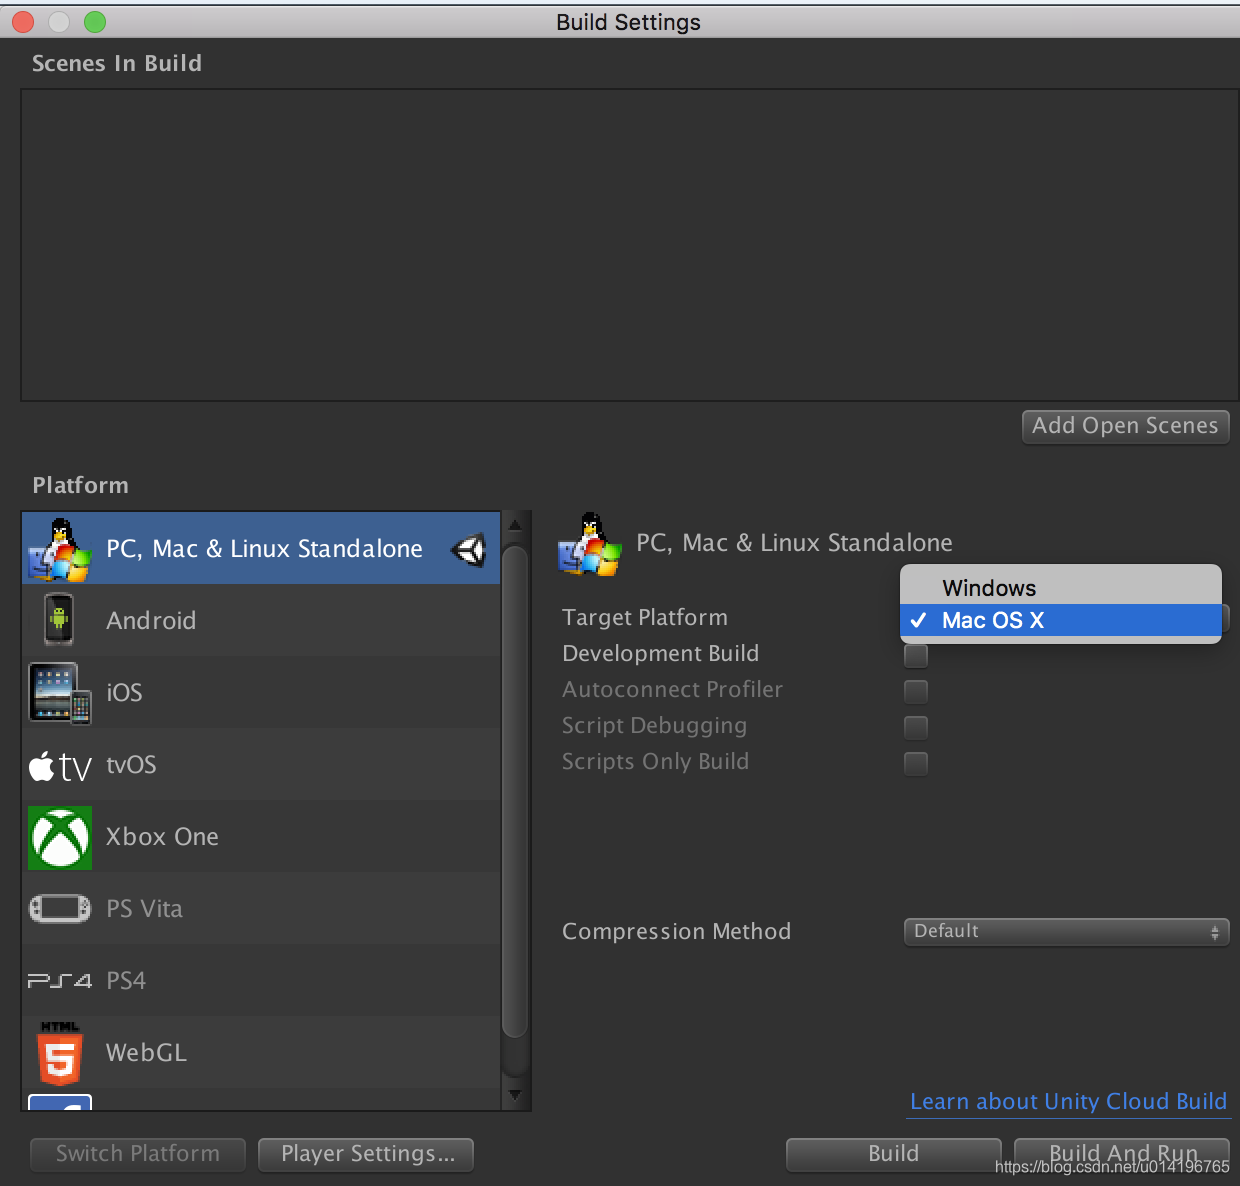Enable the Development Build checkbox

click(916, 656)
